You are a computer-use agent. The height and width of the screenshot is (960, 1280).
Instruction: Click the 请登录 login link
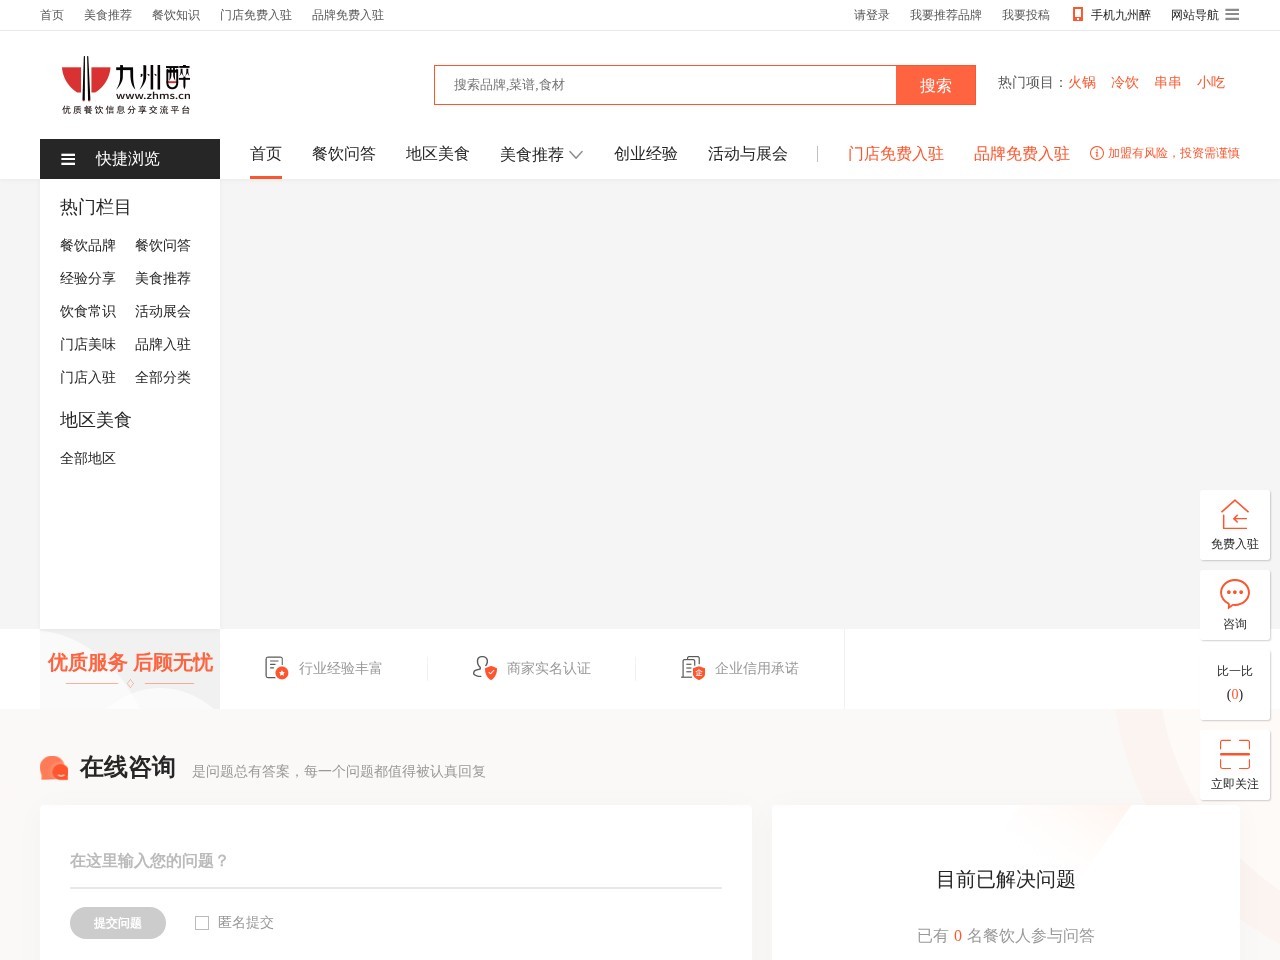[x=871, y=15]
